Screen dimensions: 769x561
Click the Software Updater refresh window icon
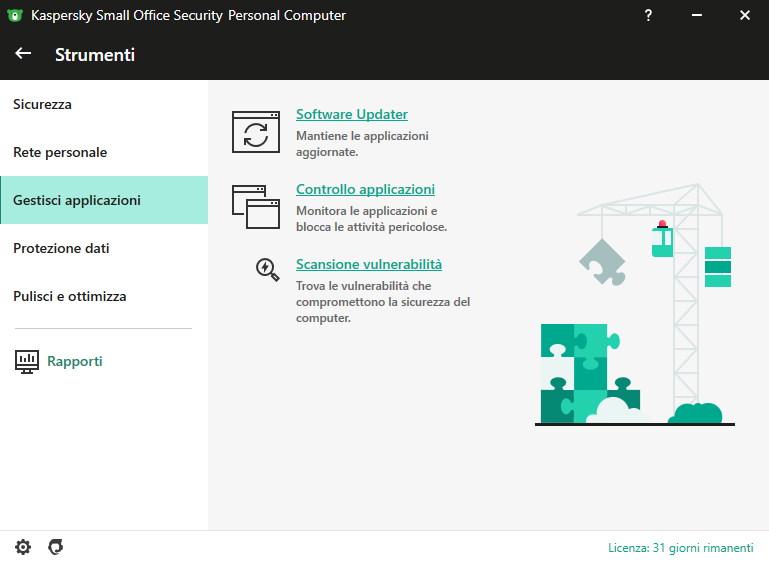coord(256,132)
